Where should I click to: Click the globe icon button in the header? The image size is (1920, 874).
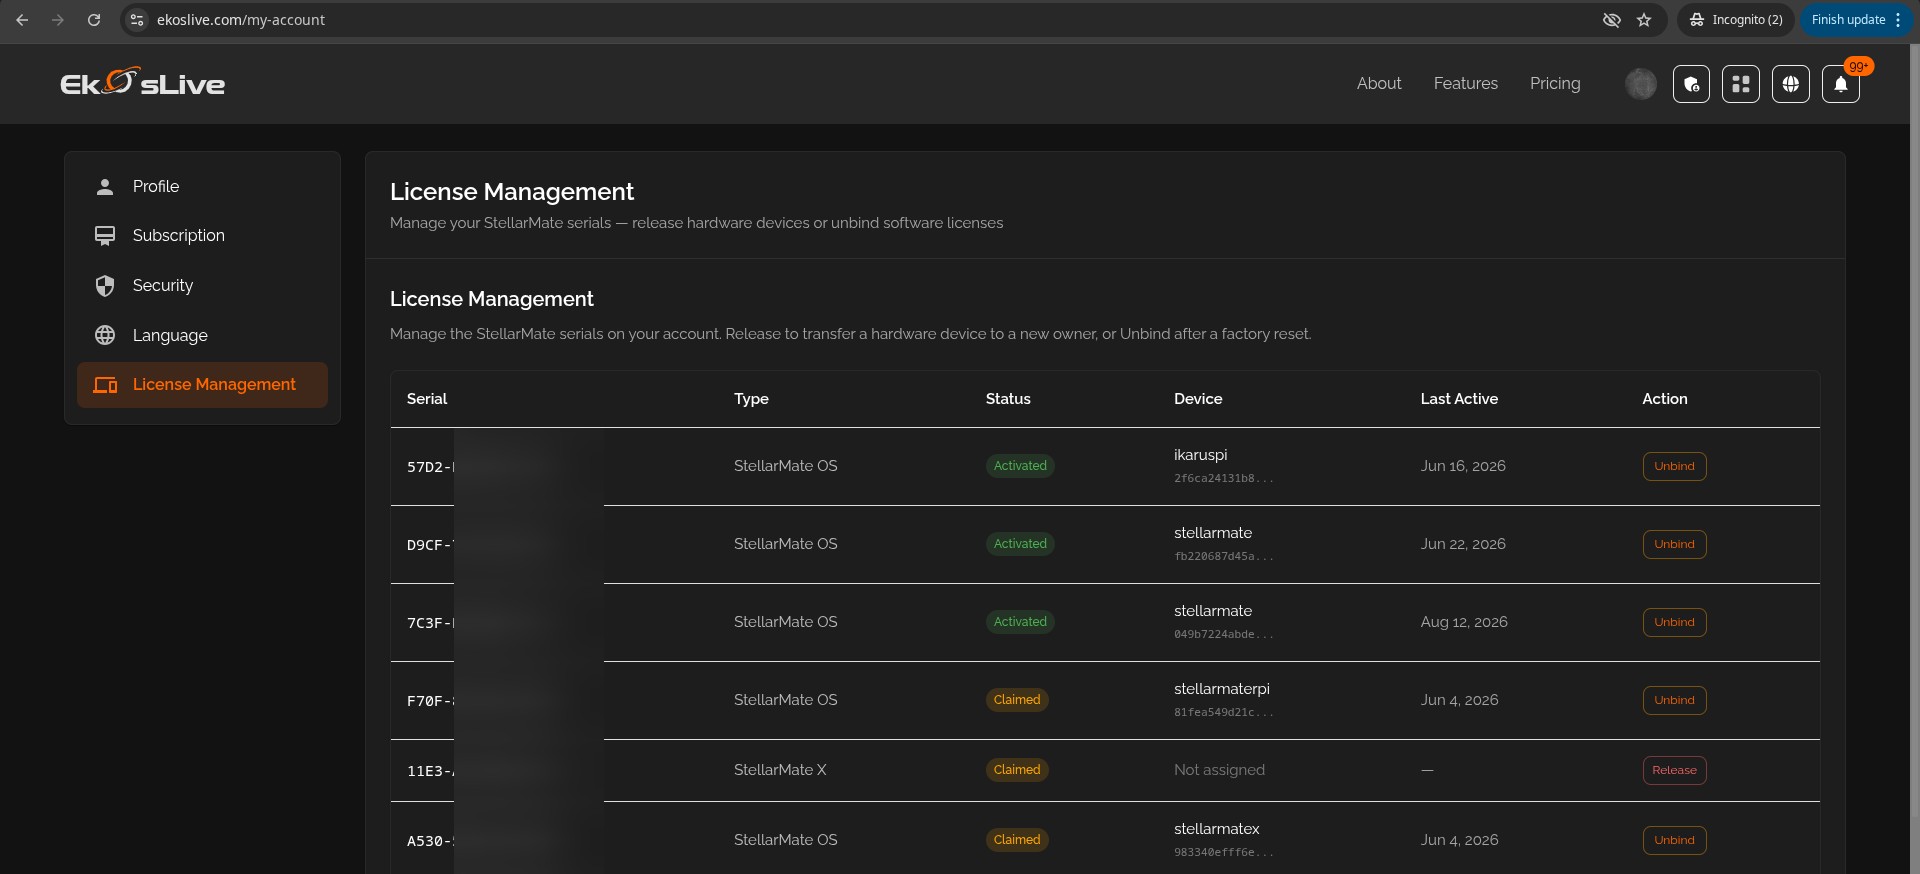[x=1790, y=84]
